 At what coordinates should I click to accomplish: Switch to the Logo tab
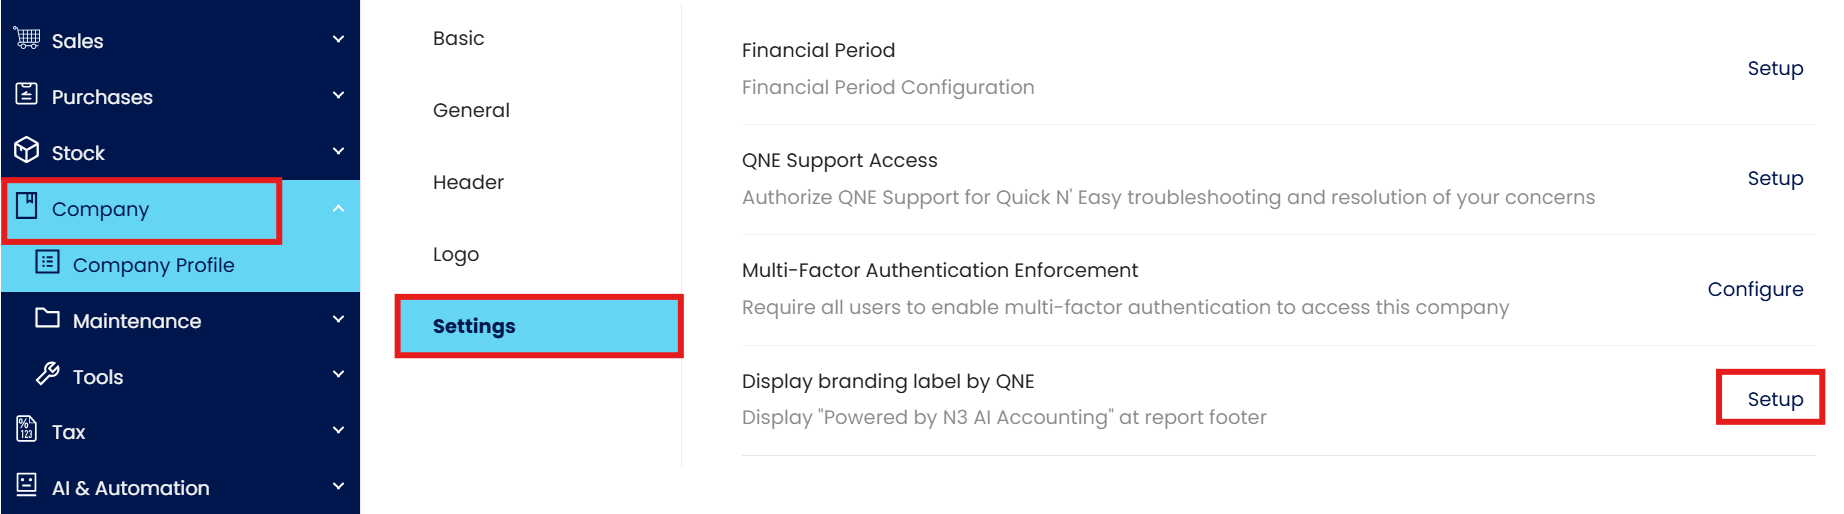click(x=456, y=254)
